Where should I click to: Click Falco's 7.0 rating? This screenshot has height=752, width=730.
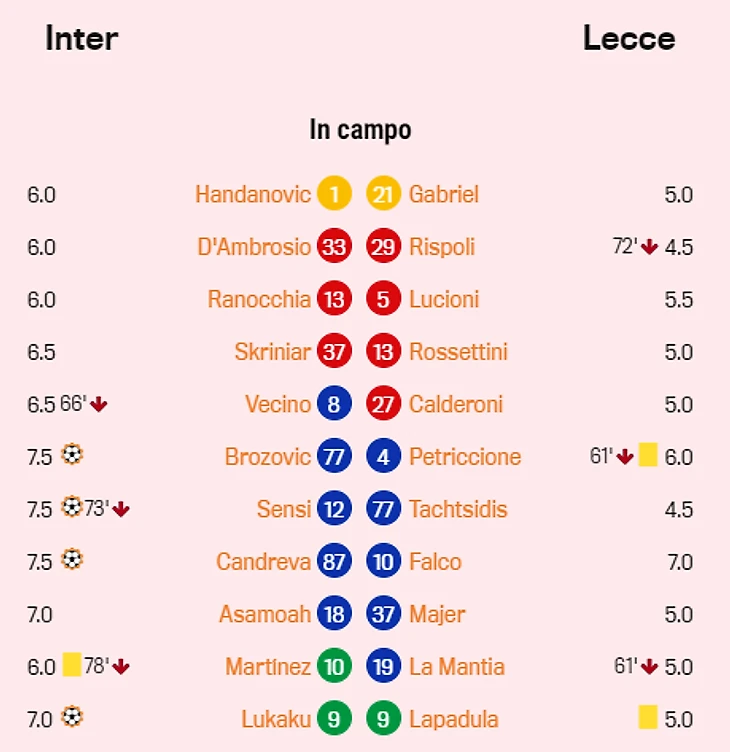(x=680, y=562)
